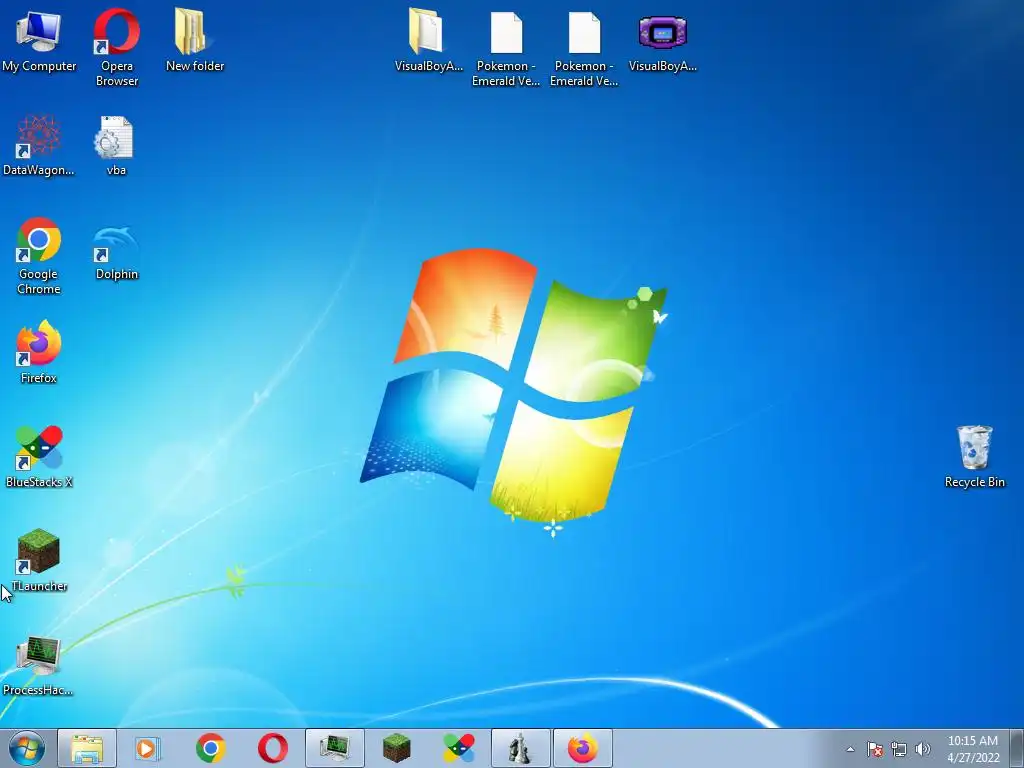Switch to the chess app in the taskbar

tap(520, 748)
